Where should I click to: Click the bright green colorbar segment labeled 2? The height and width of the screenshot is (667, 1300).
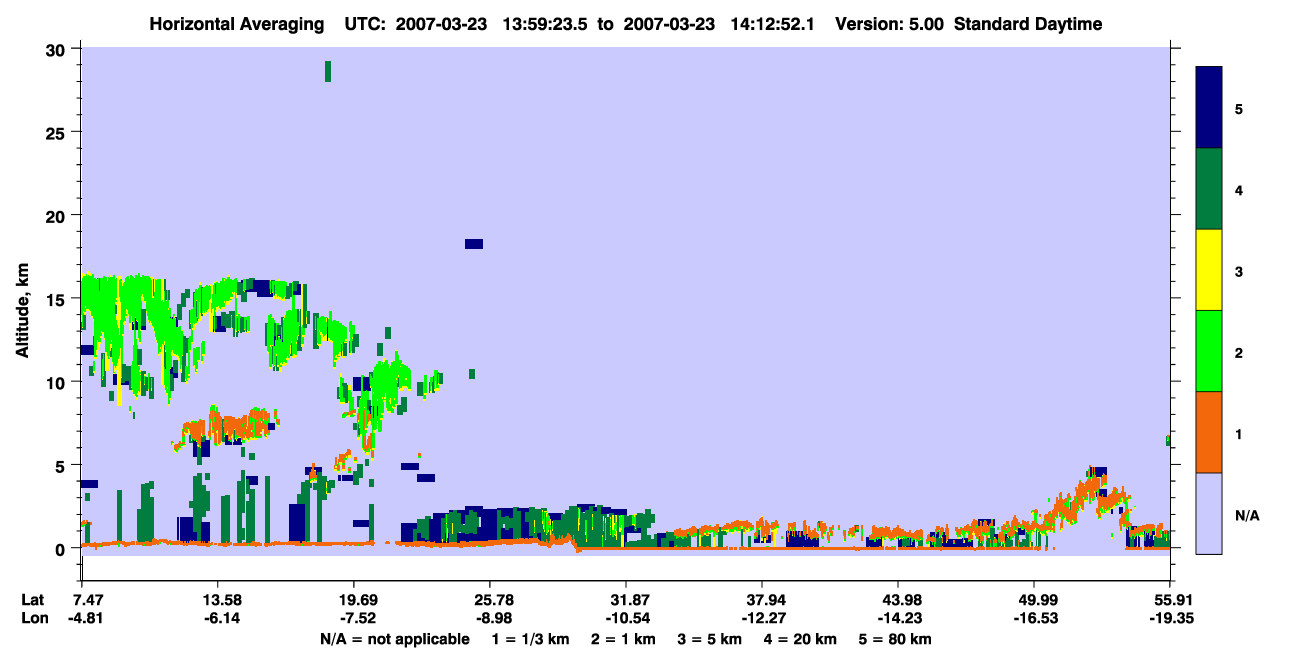click(1209, 351)
